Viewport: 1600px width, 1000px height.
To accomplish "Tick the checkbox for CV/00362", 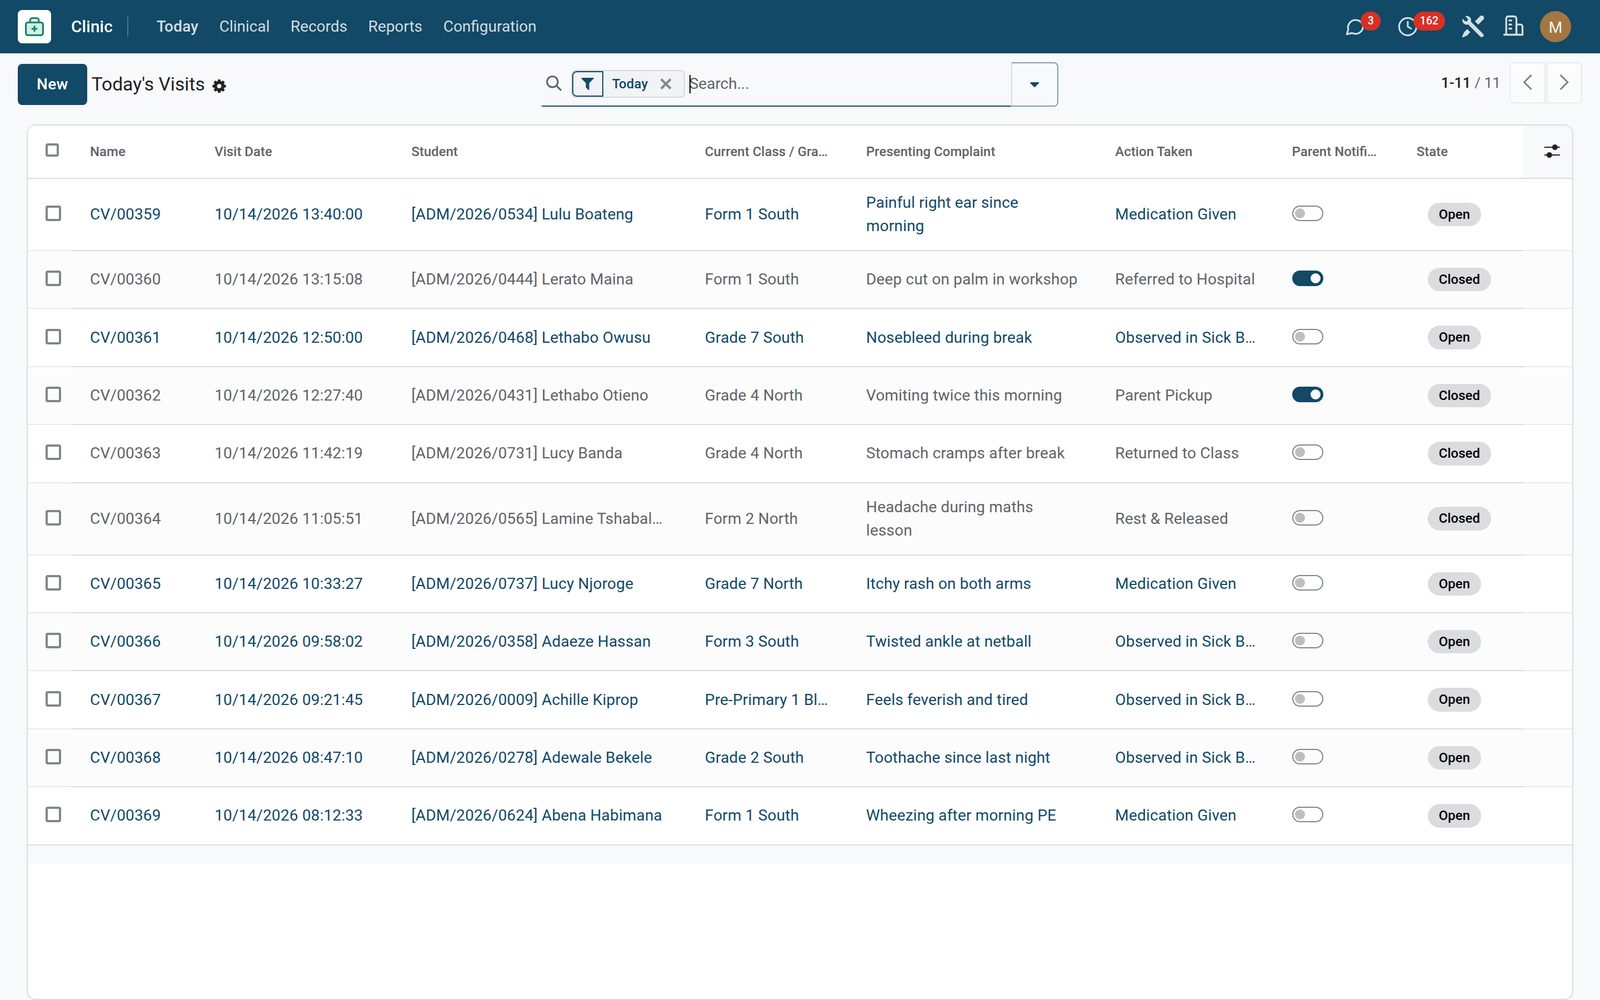I will tap(53, 395).
